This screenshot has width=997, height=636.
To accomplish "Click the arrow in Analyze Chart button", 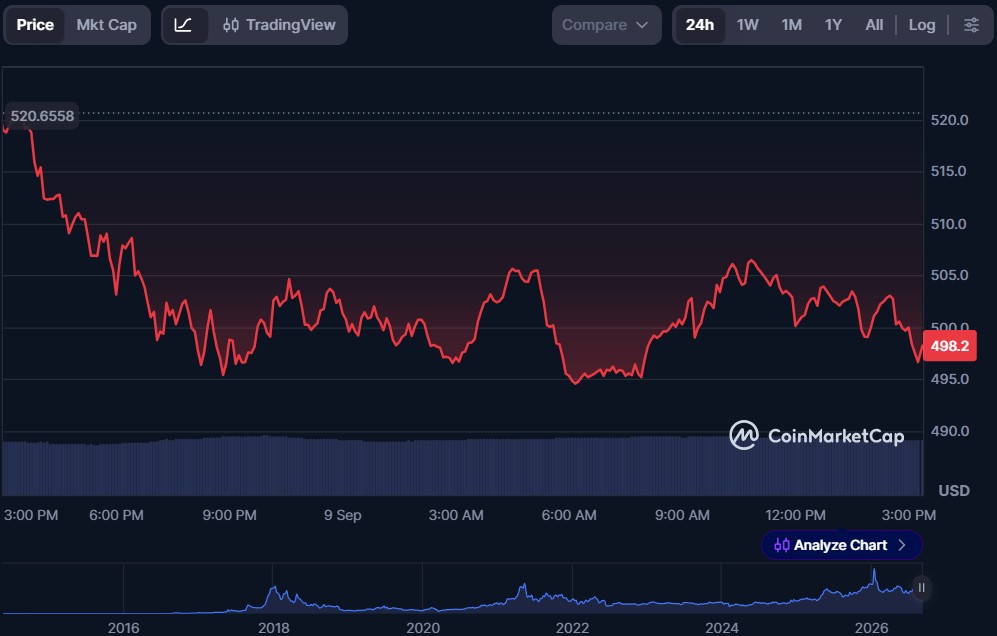I will point(902,545).
